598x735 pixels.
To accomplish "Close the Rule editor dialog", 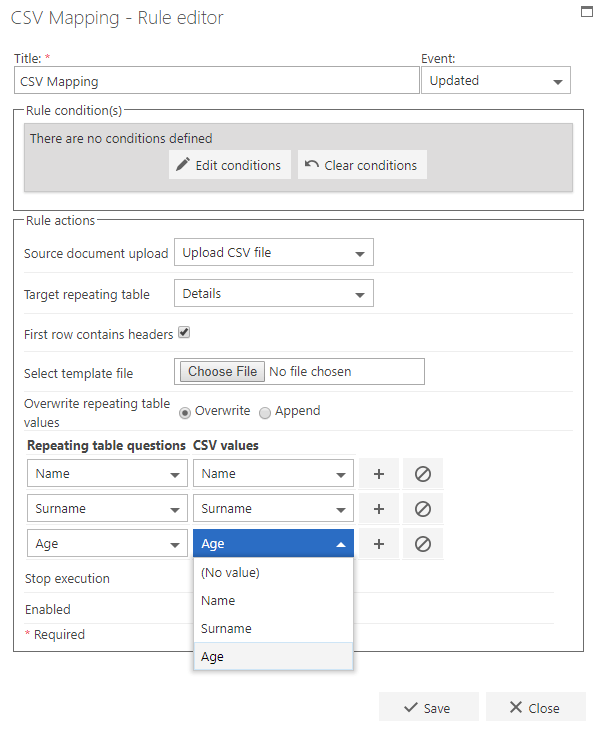I will [536, 707].
